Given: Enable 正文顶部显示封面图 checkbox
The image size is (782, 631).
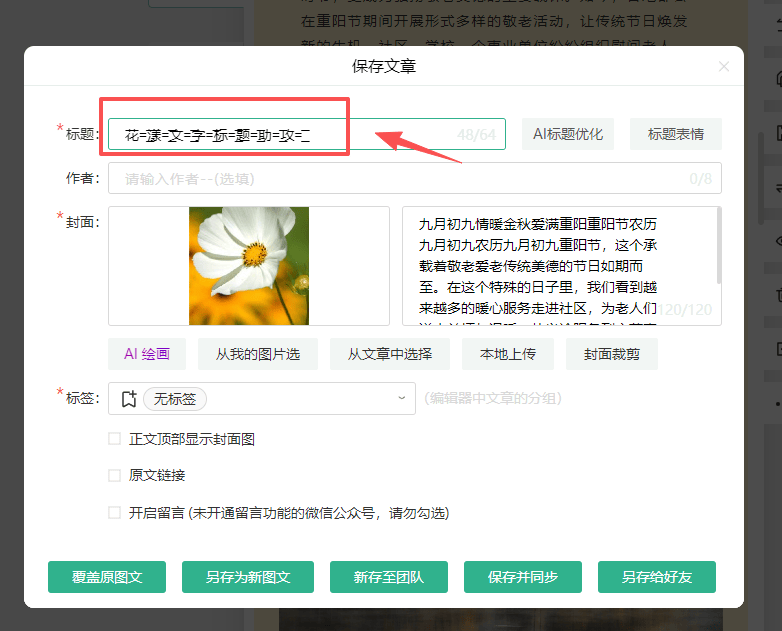Looking at the screenshot, I should 115,439.
